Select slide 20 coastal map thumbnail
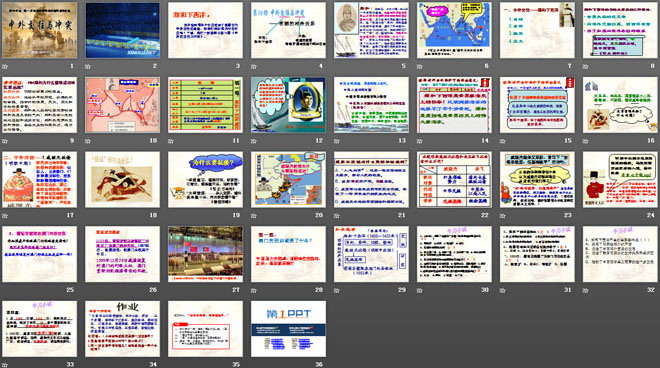660x368 pixels. [x=288, y=179]
